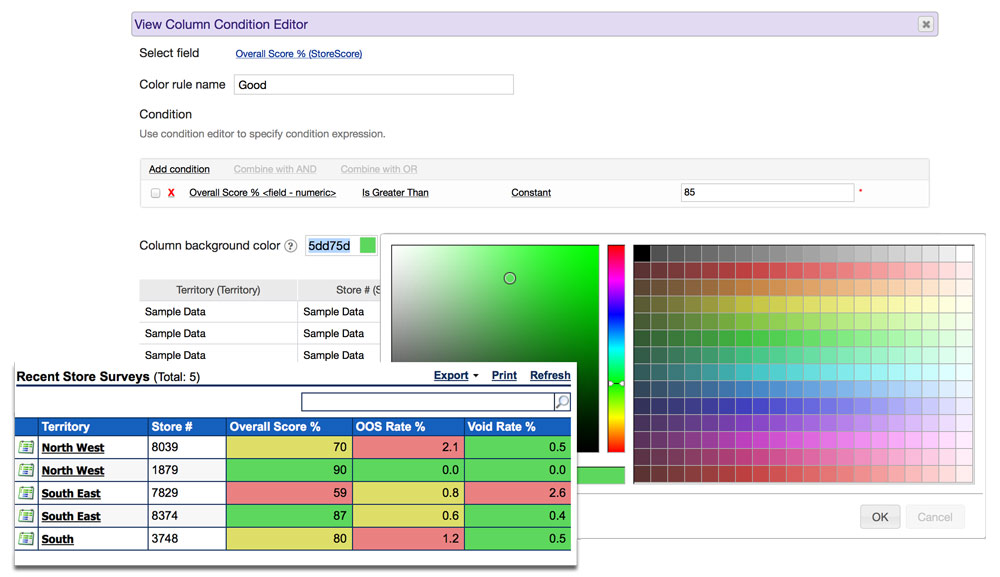Screen dimensions: 1000x577
Task: Open the column background color help icon
Action: pos(290,245)
